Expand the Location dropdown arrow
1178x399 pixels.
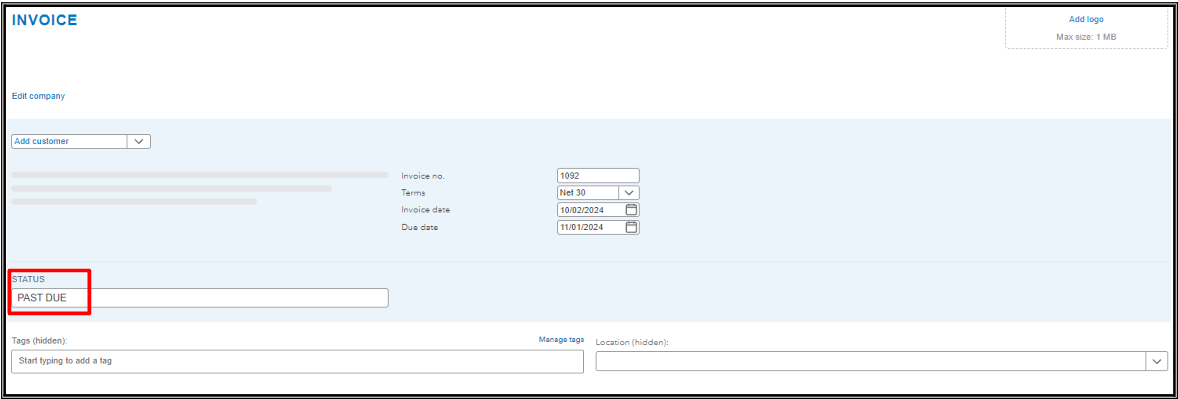click(1157, 361)
